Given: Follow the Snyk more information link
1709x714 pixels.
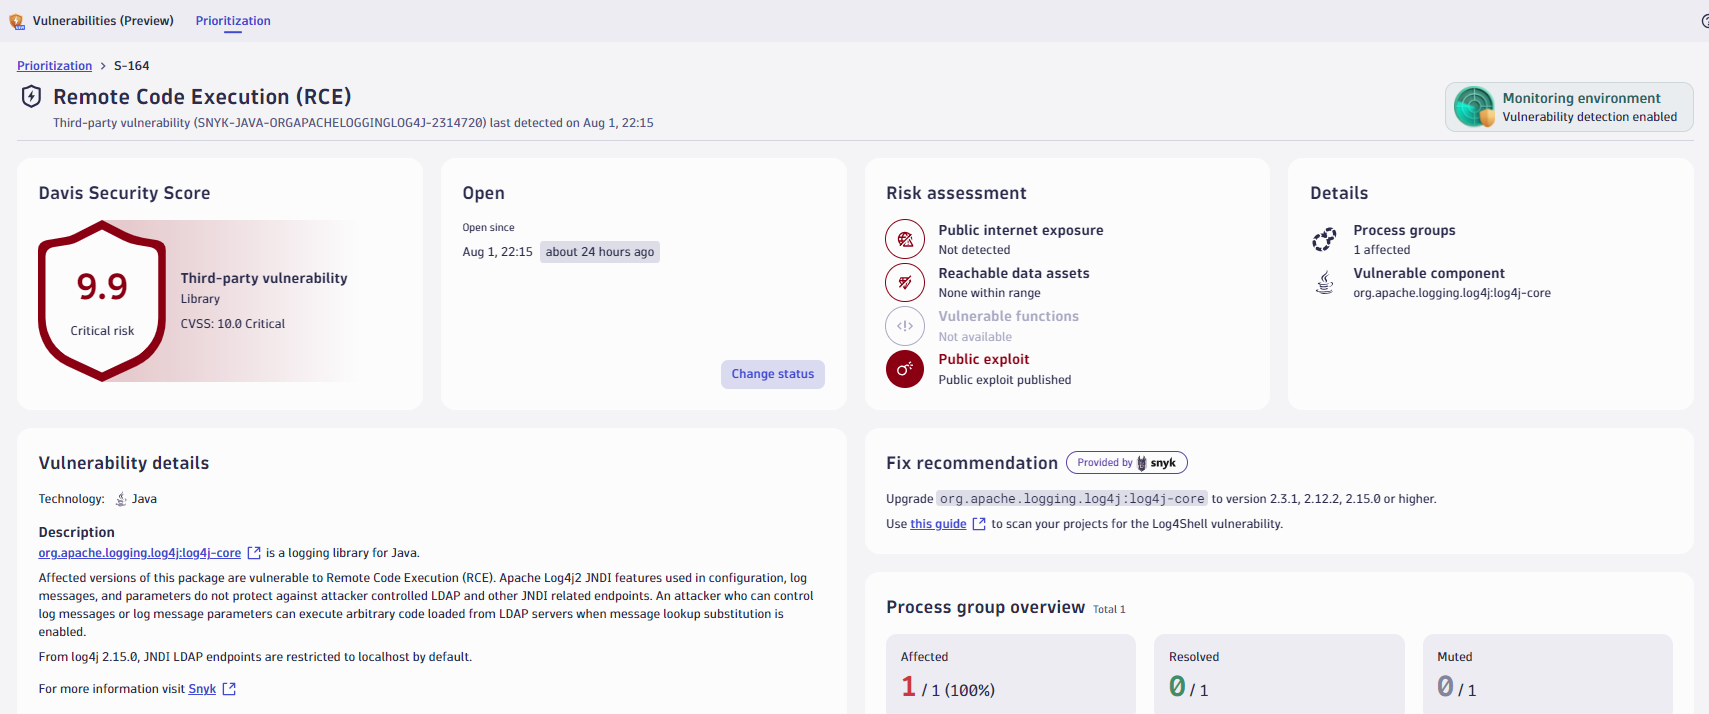Looking at the screenshot, I should (x=202, y=689).
